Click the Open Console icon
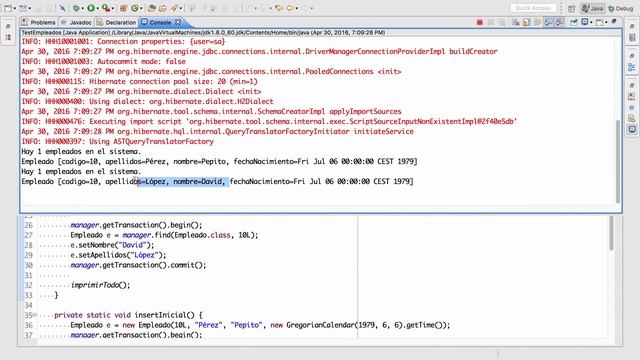The width and height of the screenshot is (640, 360). 600,22
